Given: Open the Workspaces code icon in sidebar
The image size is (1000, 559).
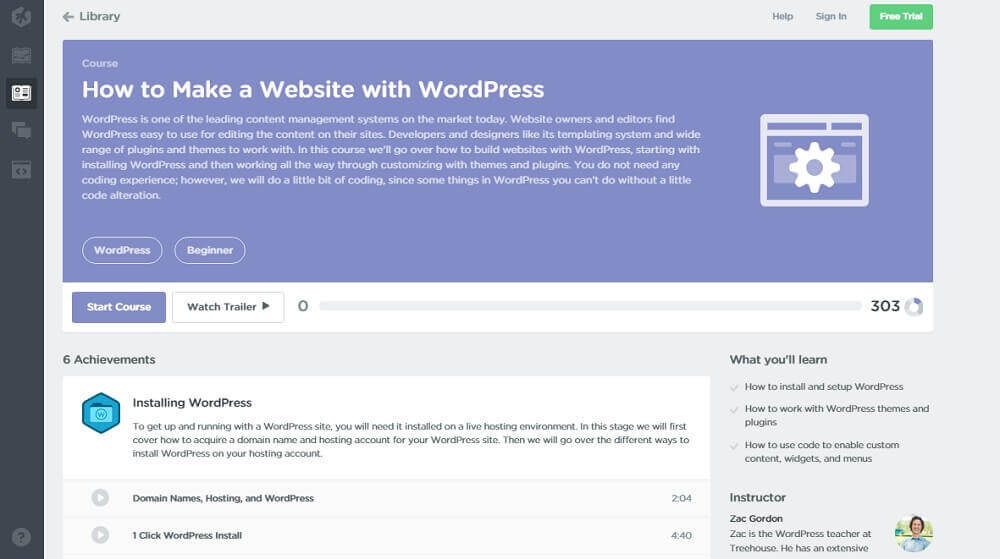Looking at the screenshot, I should pos(21,170).
